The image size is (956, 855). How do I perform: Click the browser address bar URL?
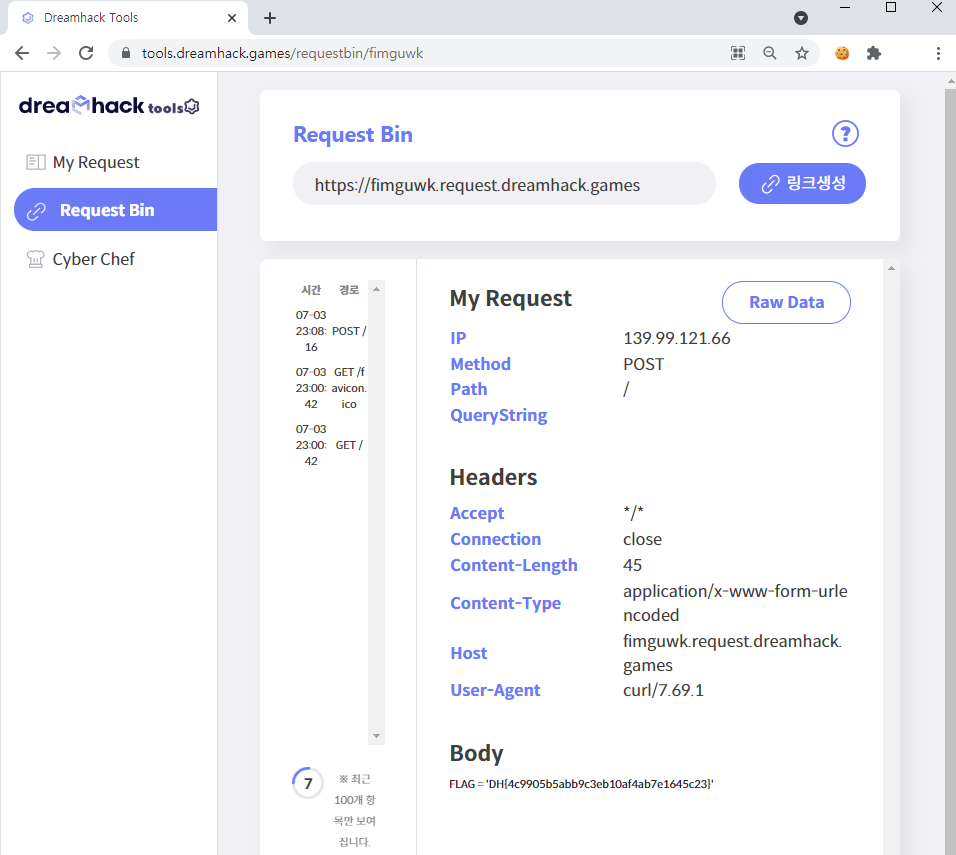[282, 53]
